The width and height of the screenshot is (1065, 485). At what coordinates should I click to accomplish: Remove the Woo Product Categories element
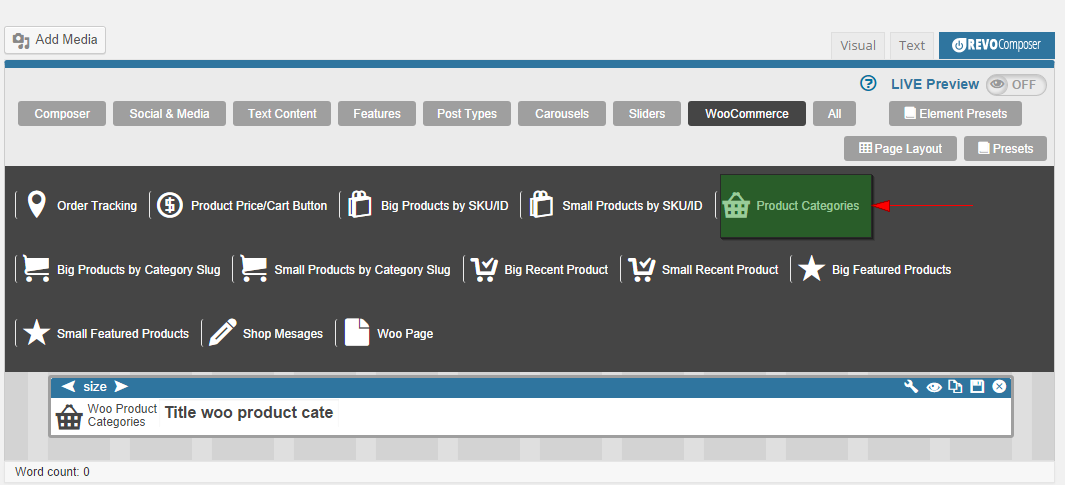[999, 387]
